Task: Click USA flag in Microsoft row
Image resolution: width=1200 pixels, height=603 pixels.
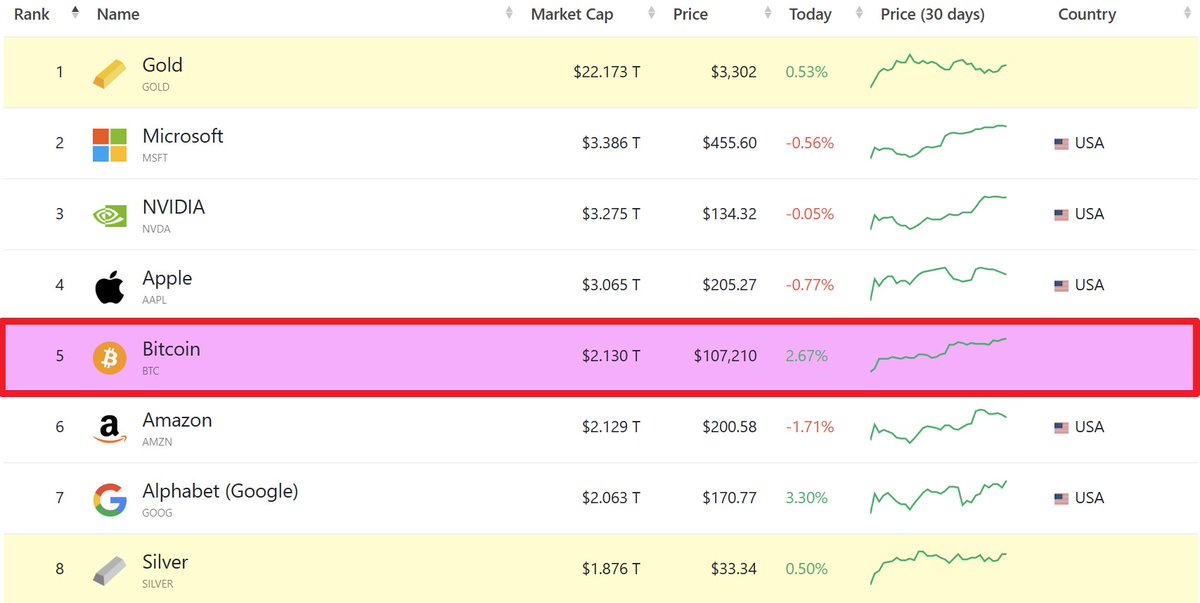Action: [1062, 144]
